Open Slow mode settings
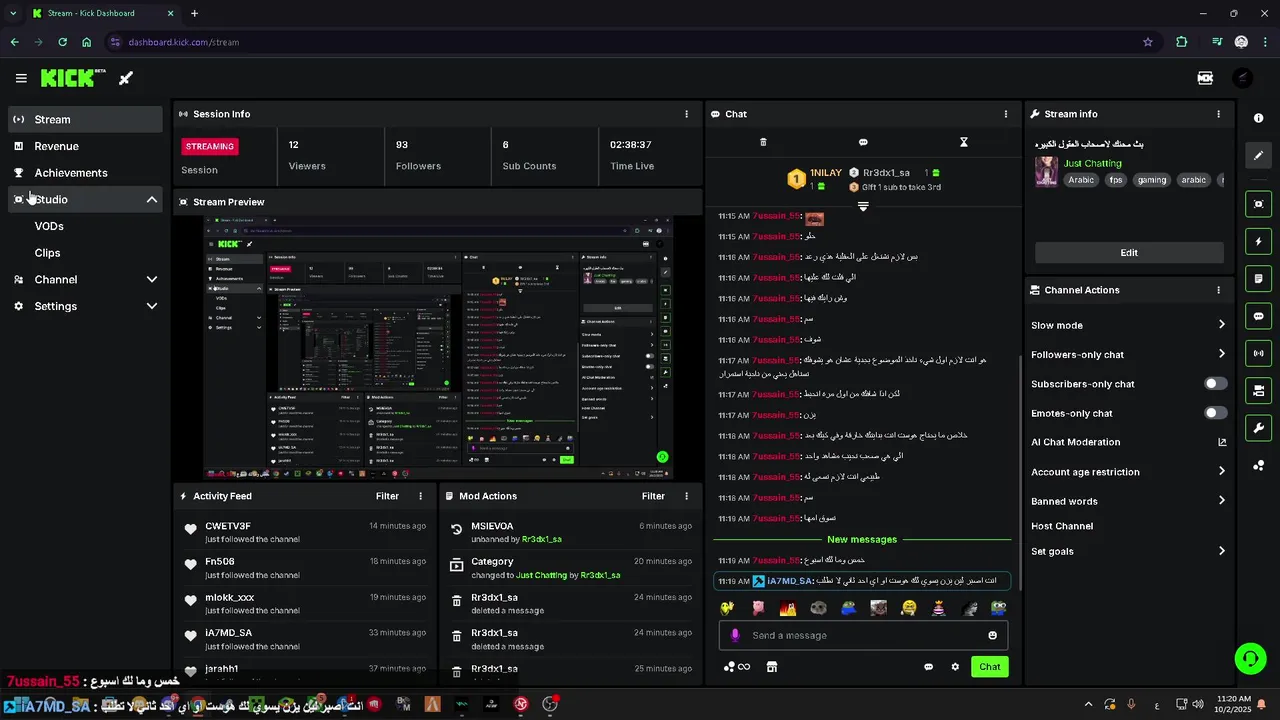The height and width of the screenshot is (720, 1280). click(1129, 325)
